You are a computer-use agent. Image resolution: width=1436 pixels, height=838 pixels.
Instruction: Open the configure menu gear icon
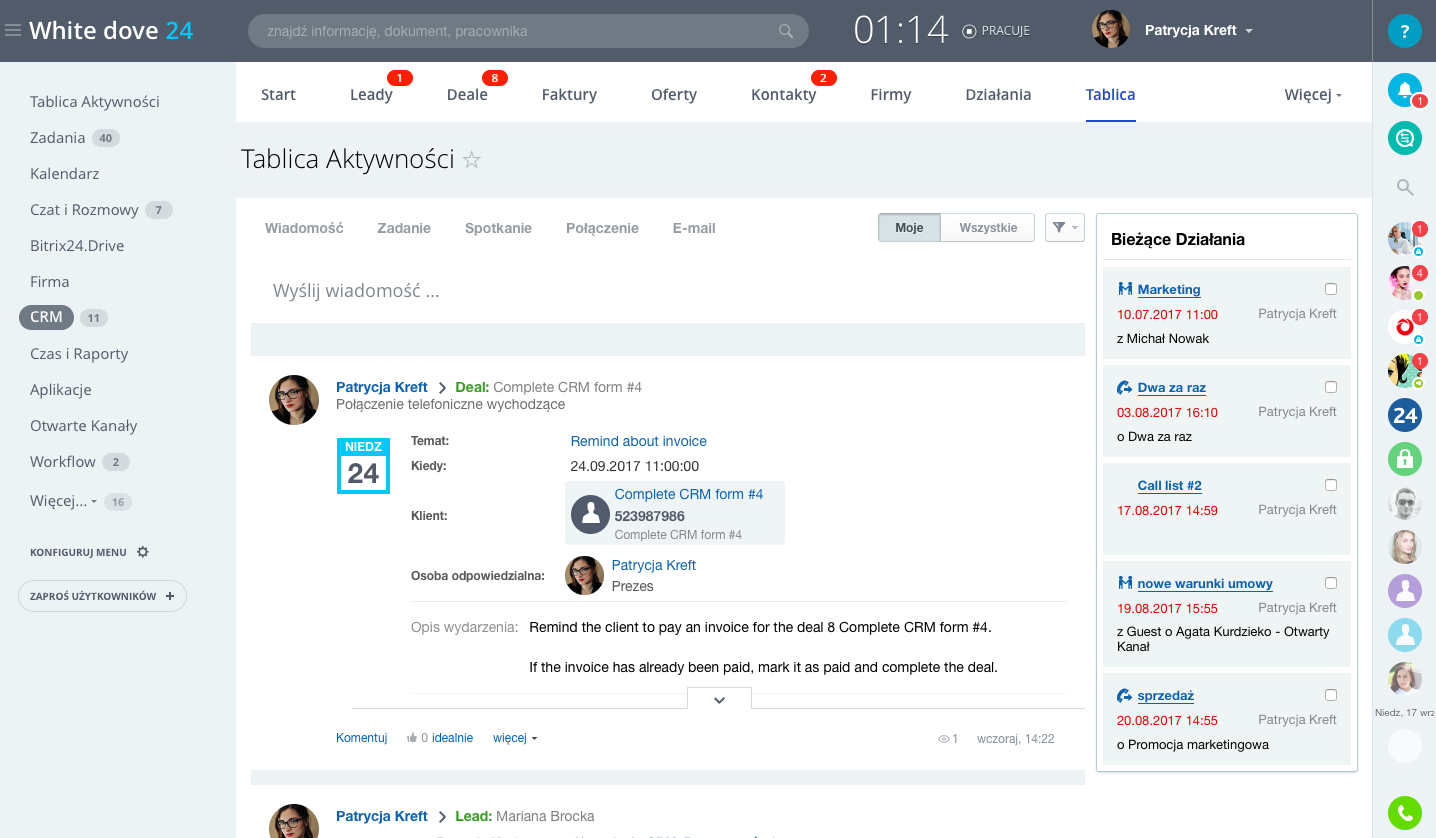point(143,552)
